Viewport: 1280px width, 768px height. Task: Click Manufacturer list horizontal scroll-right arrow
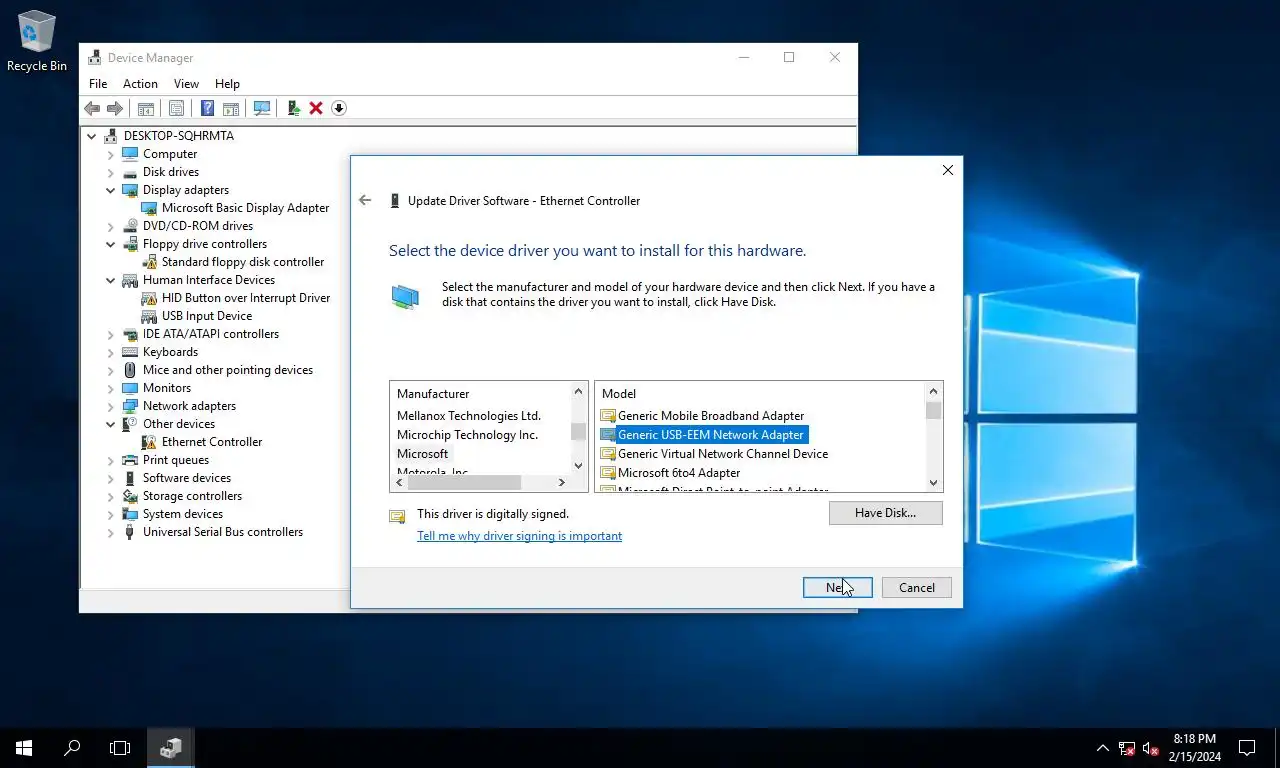(x=562, y=482)
